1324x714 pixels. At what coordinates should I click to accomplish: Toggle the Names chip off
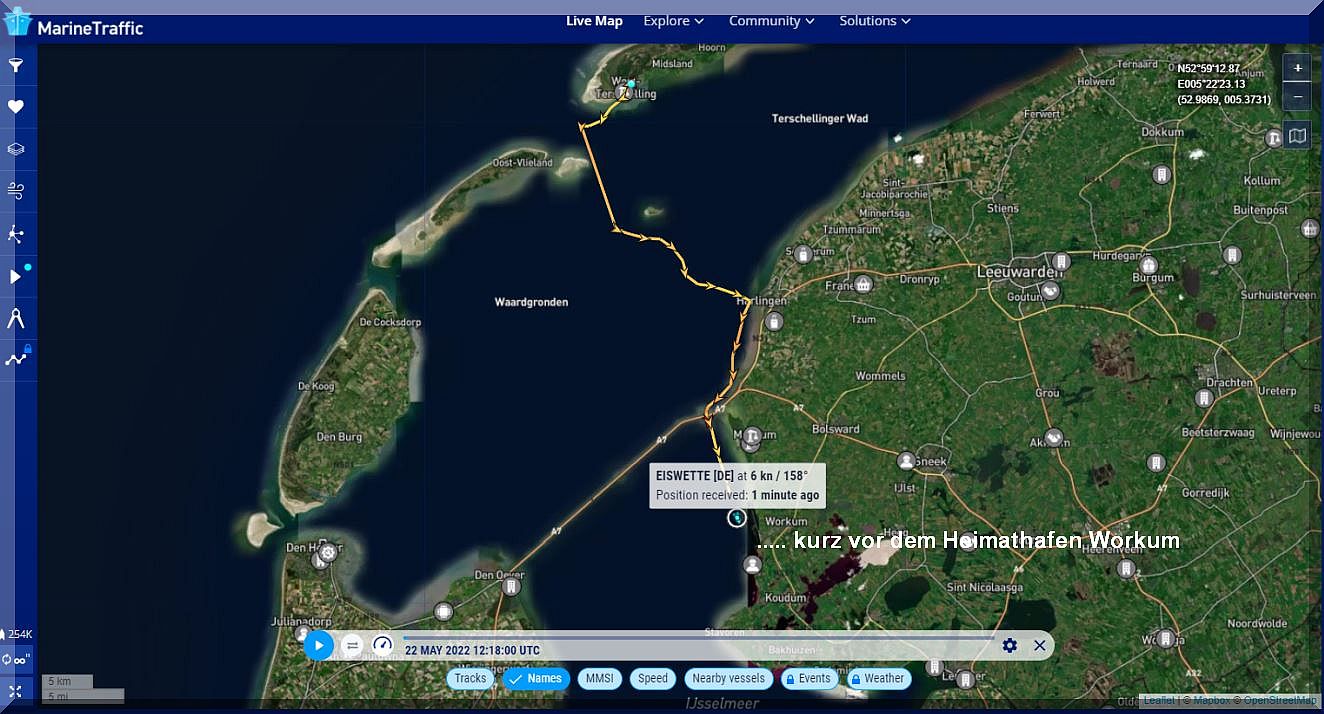(x=534, y=678)
